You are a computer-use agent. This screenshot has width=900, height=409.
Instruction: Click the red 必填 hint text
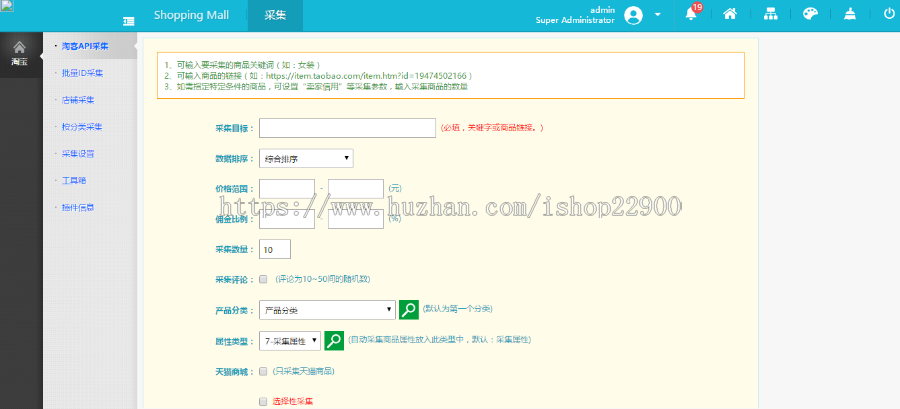click(491, 128)
